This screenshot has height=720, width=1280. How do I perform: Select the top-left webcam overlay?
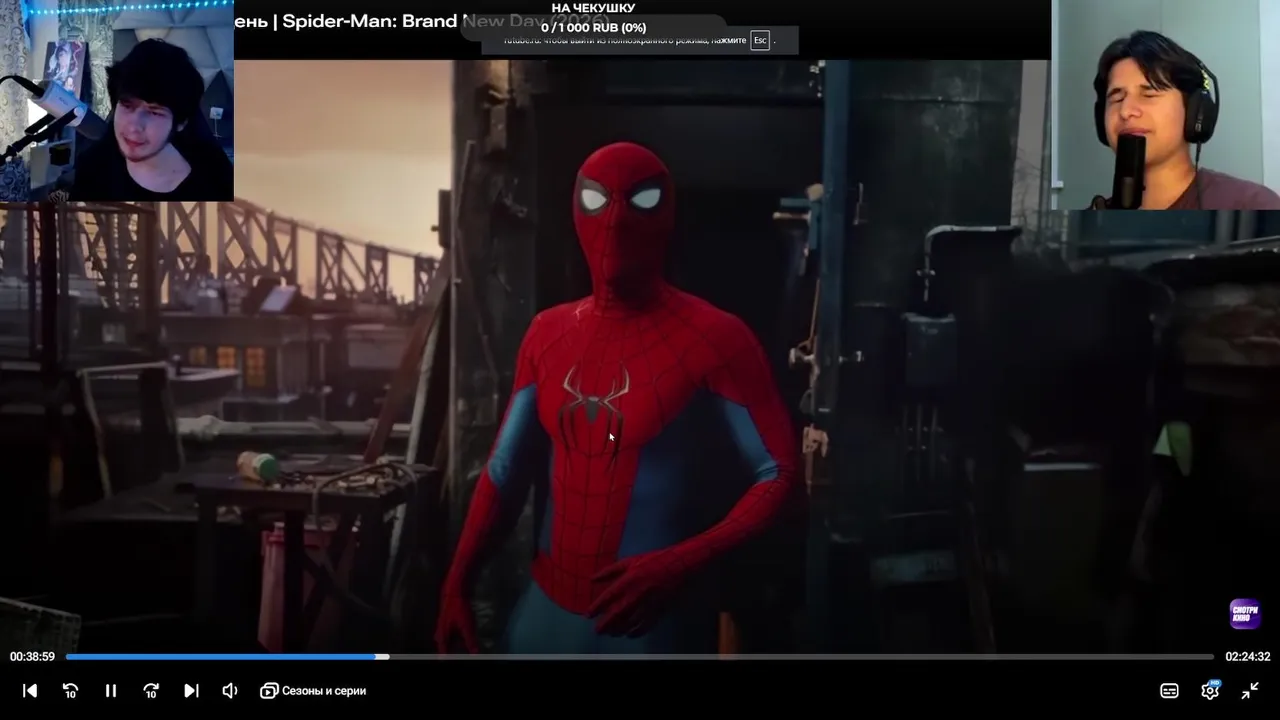(x=117, y=100)
